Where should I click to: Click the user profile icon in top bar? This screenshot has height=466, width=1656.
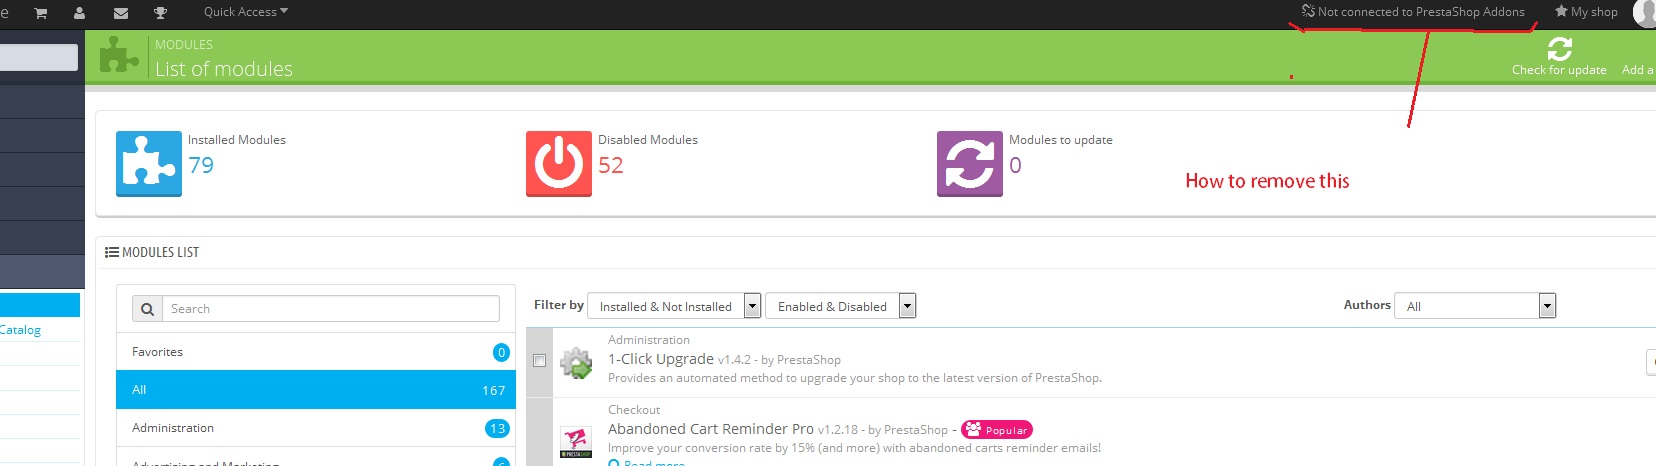click(x=80, y=13)
